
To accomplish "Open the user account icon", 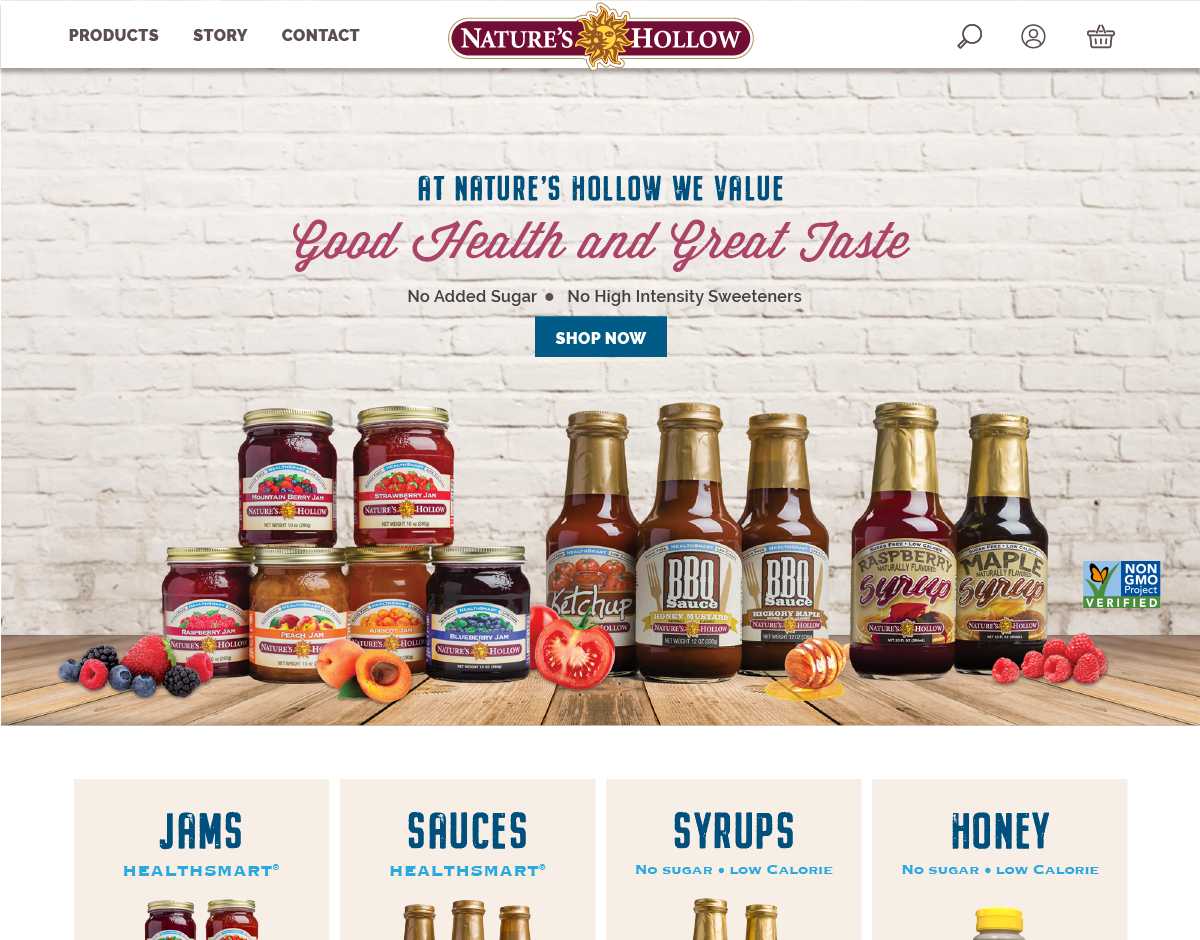I will (x=1033, y=36).
